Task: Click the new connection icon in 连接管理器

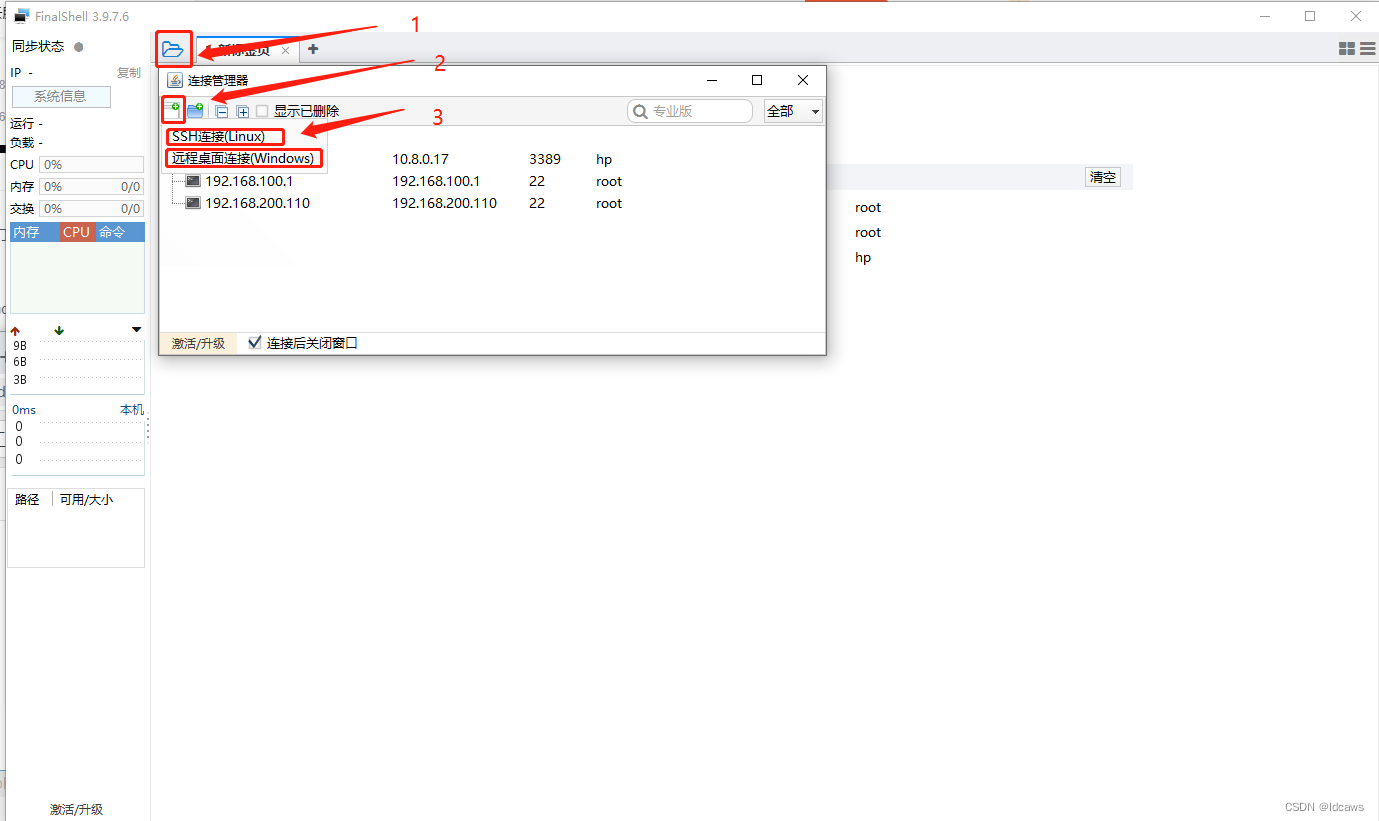Action: [173, 110]
